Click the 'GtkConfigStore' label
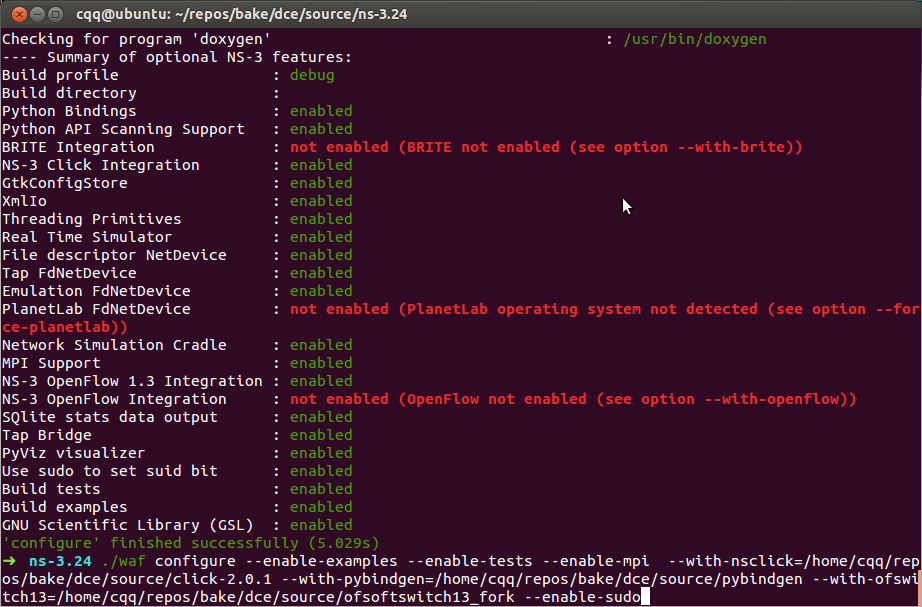This screenshot has width=922, height=607. 65,184
